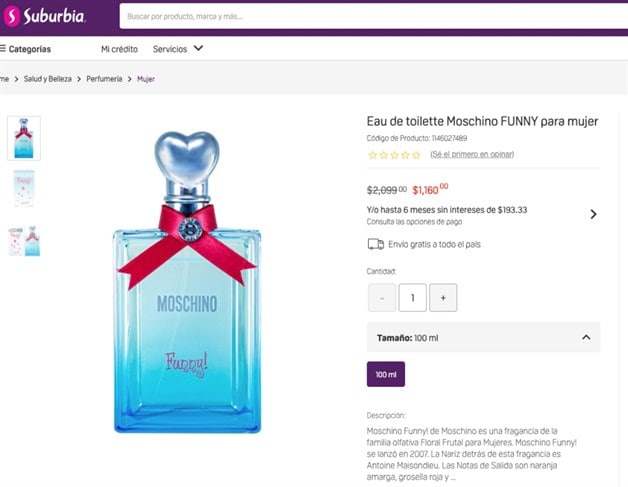Increase quantity with the plus button
The width and height of the screenshot is (628, 487).
tap(443, 297)
